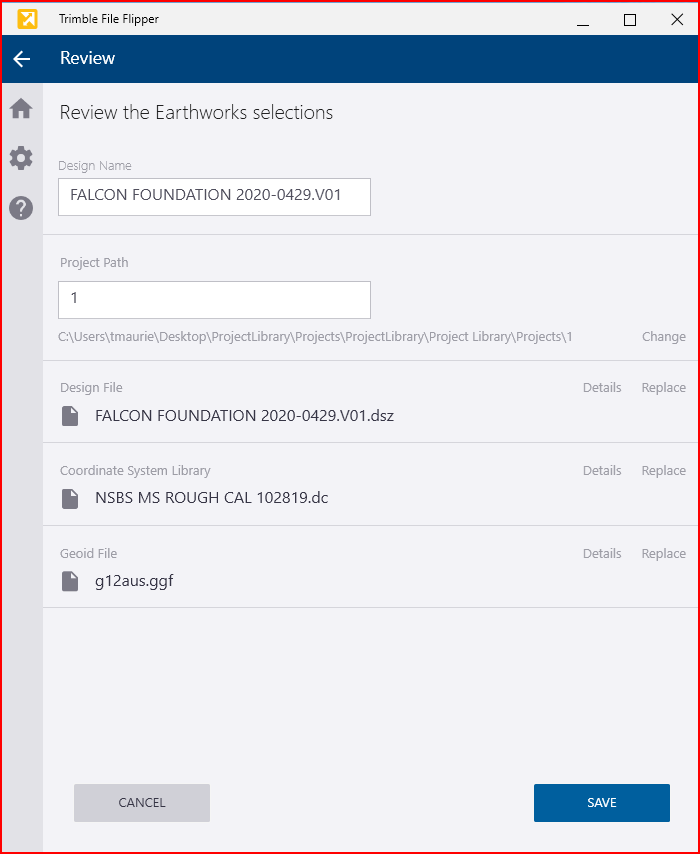Click the coordinate system library file icon
This screenshot has height=854, width=700.
[70, 499]
